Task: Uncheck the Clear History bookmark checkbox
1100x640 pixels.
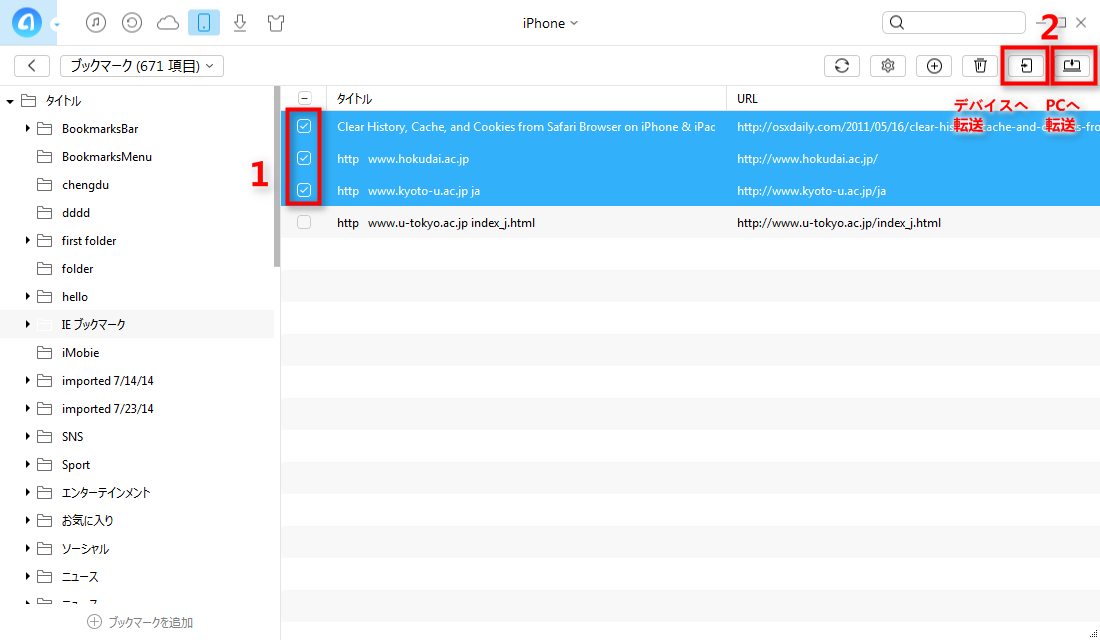Action: pos(304,126)
